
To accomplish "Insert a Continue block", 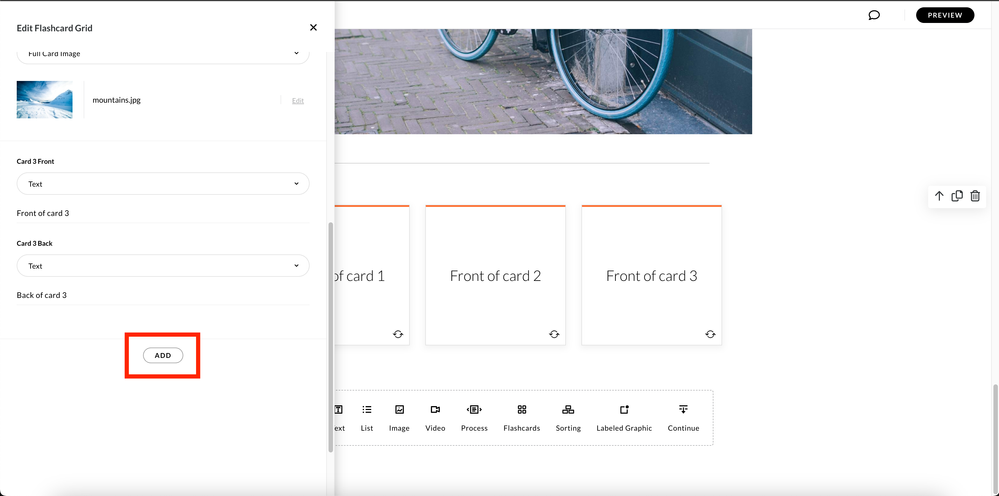I will click(683, 417).
